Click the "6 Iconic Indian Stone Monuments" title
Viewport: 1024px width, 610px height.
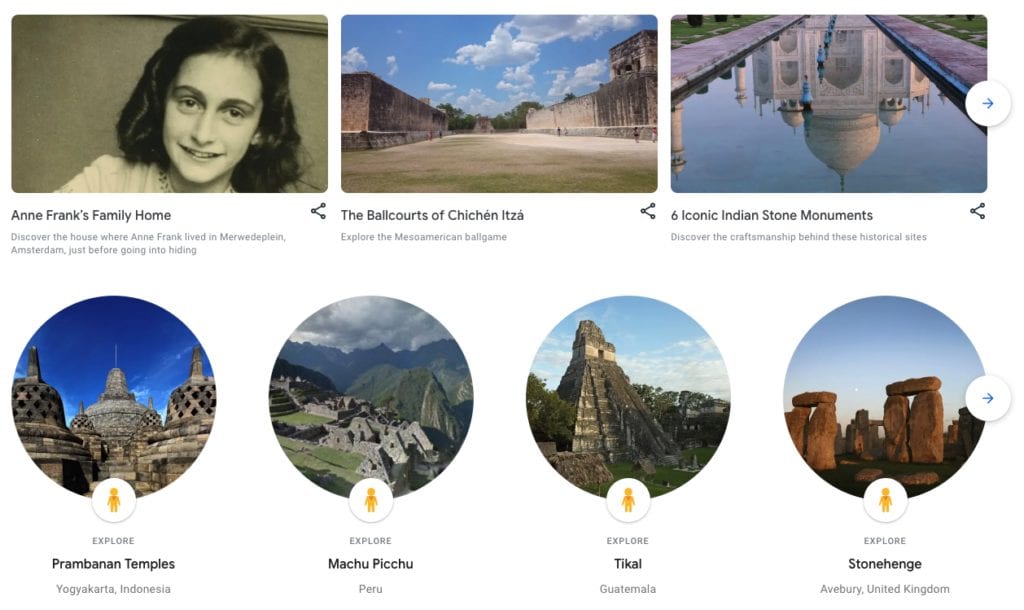point(771,215)
